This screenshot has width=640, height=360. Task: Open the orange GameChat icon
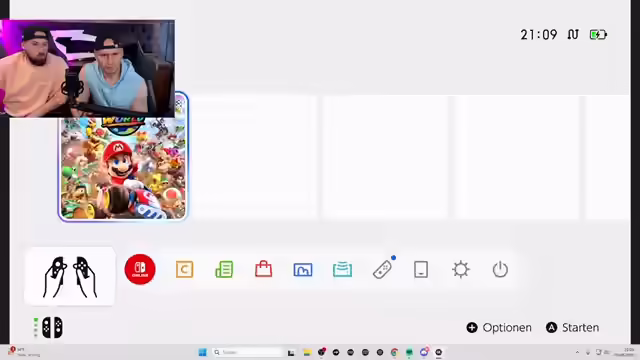184,269
